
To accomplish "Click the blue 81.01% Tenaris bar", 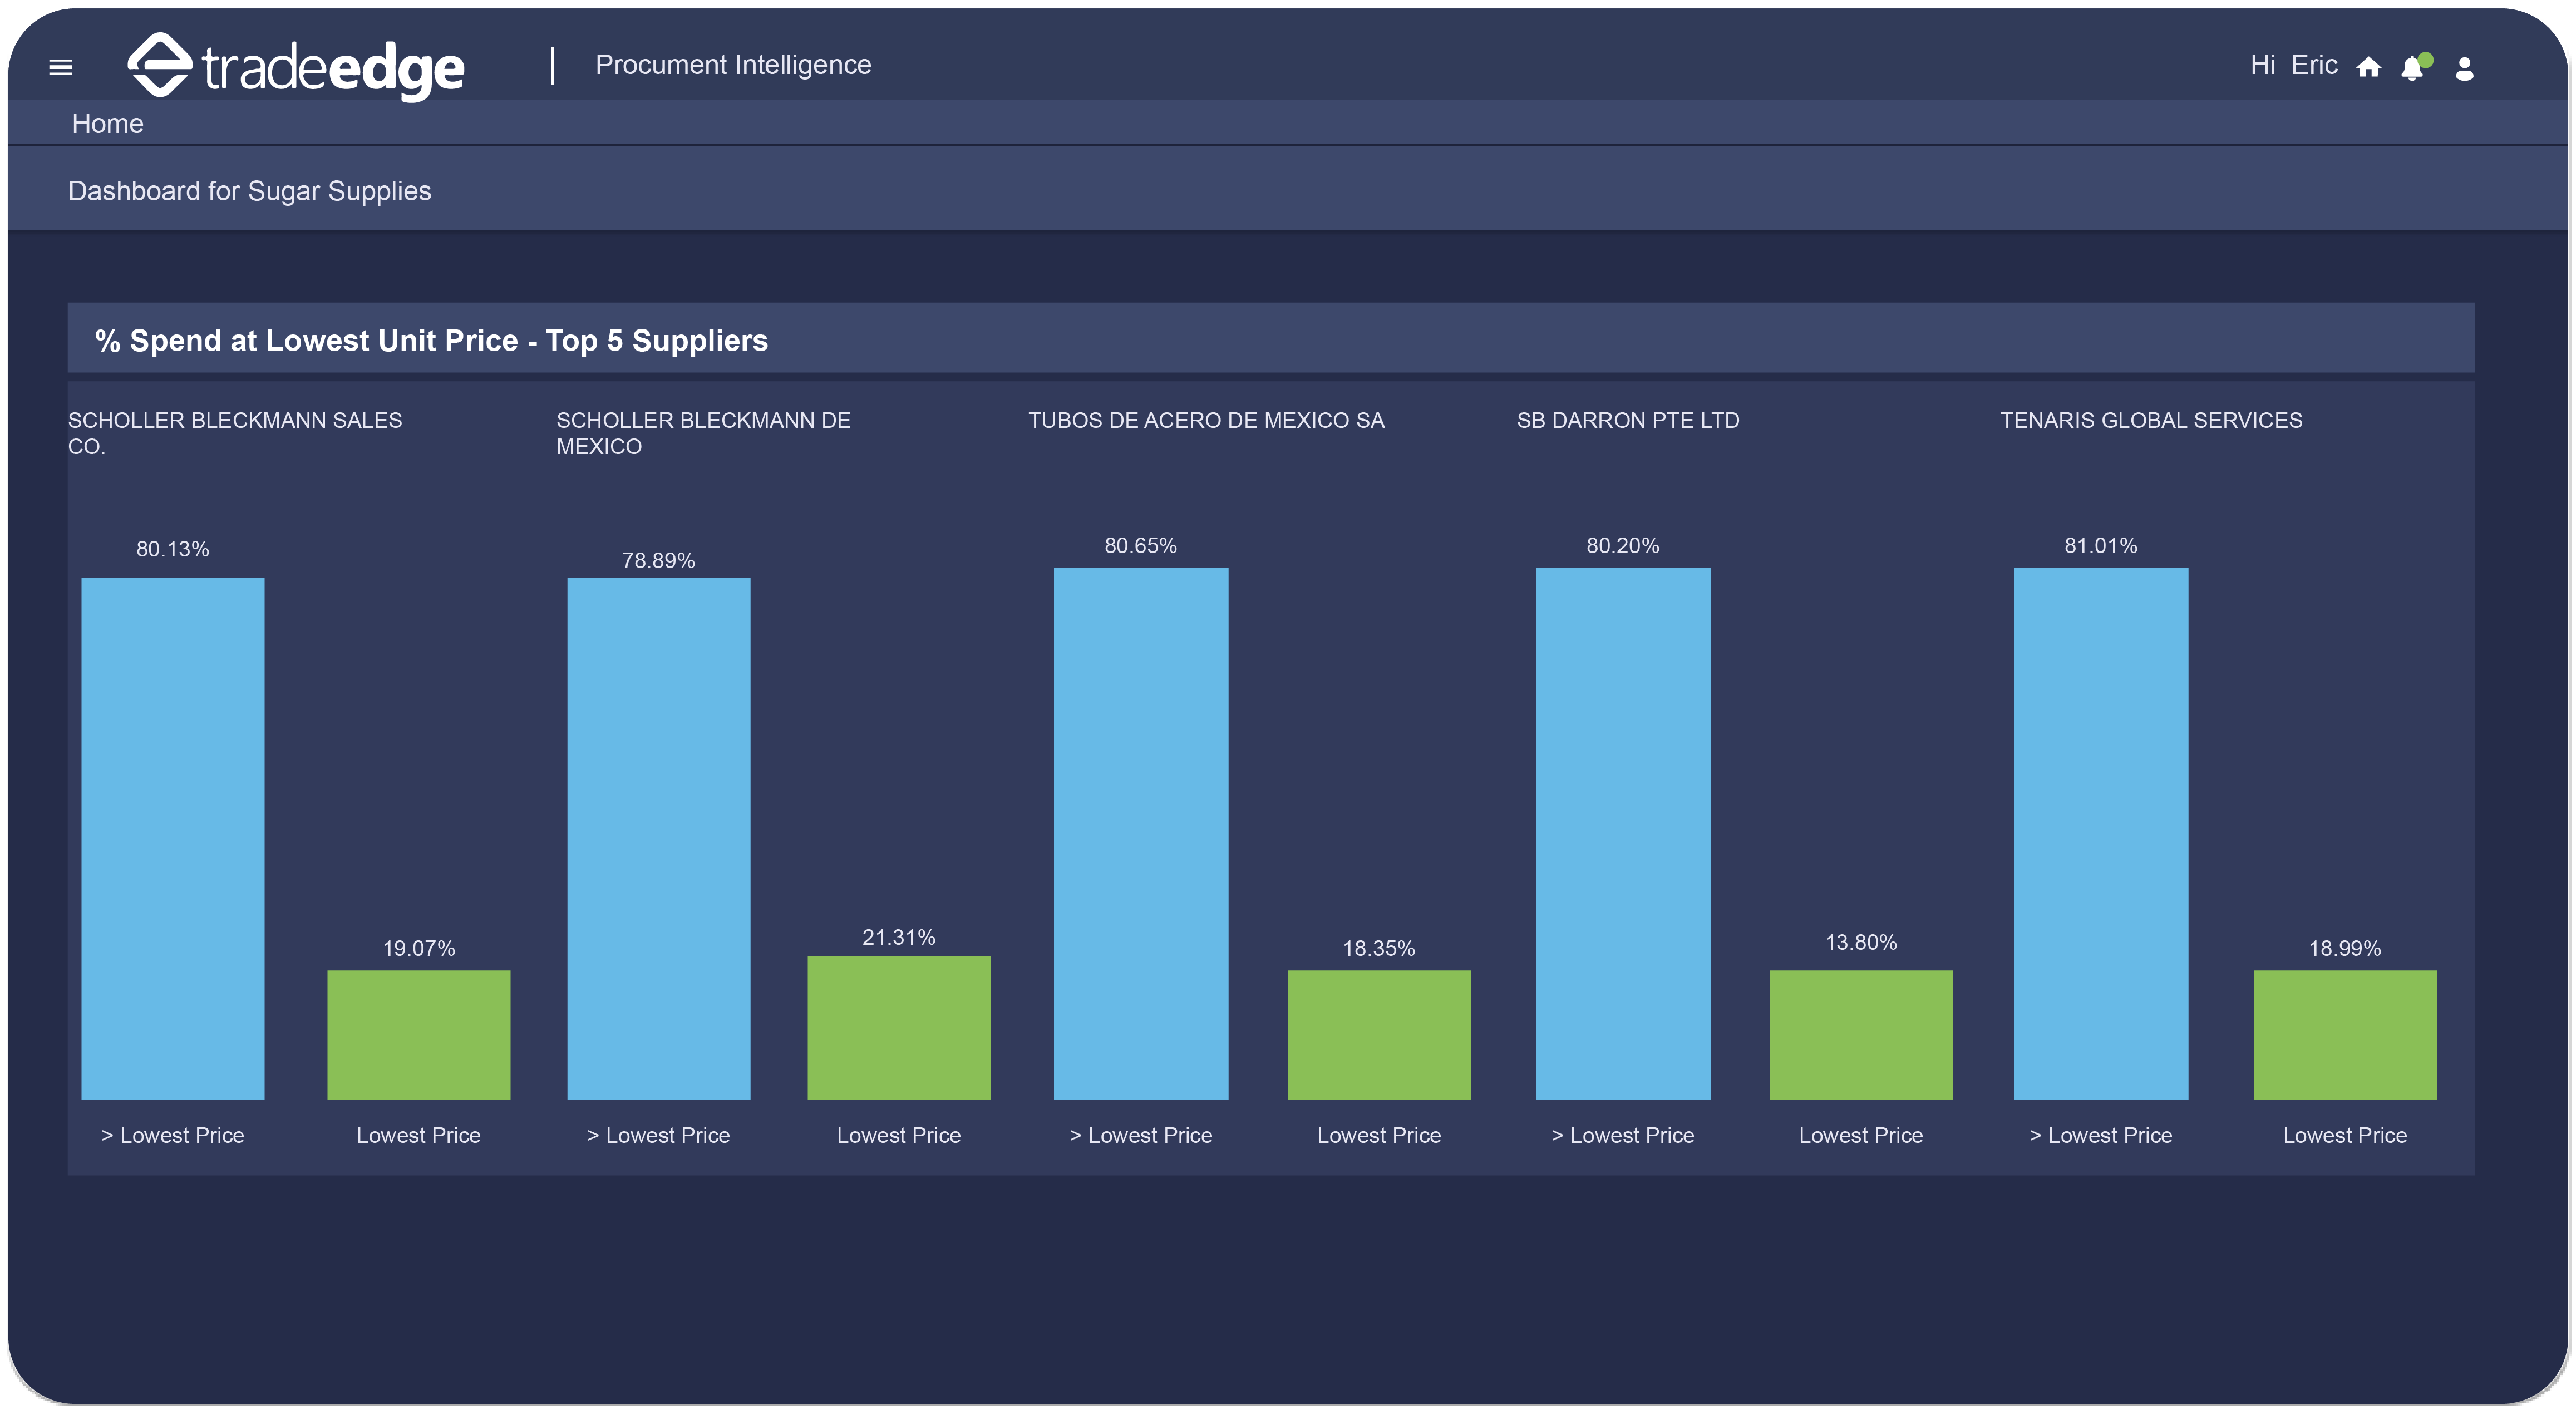I will tap(2100, 833).
